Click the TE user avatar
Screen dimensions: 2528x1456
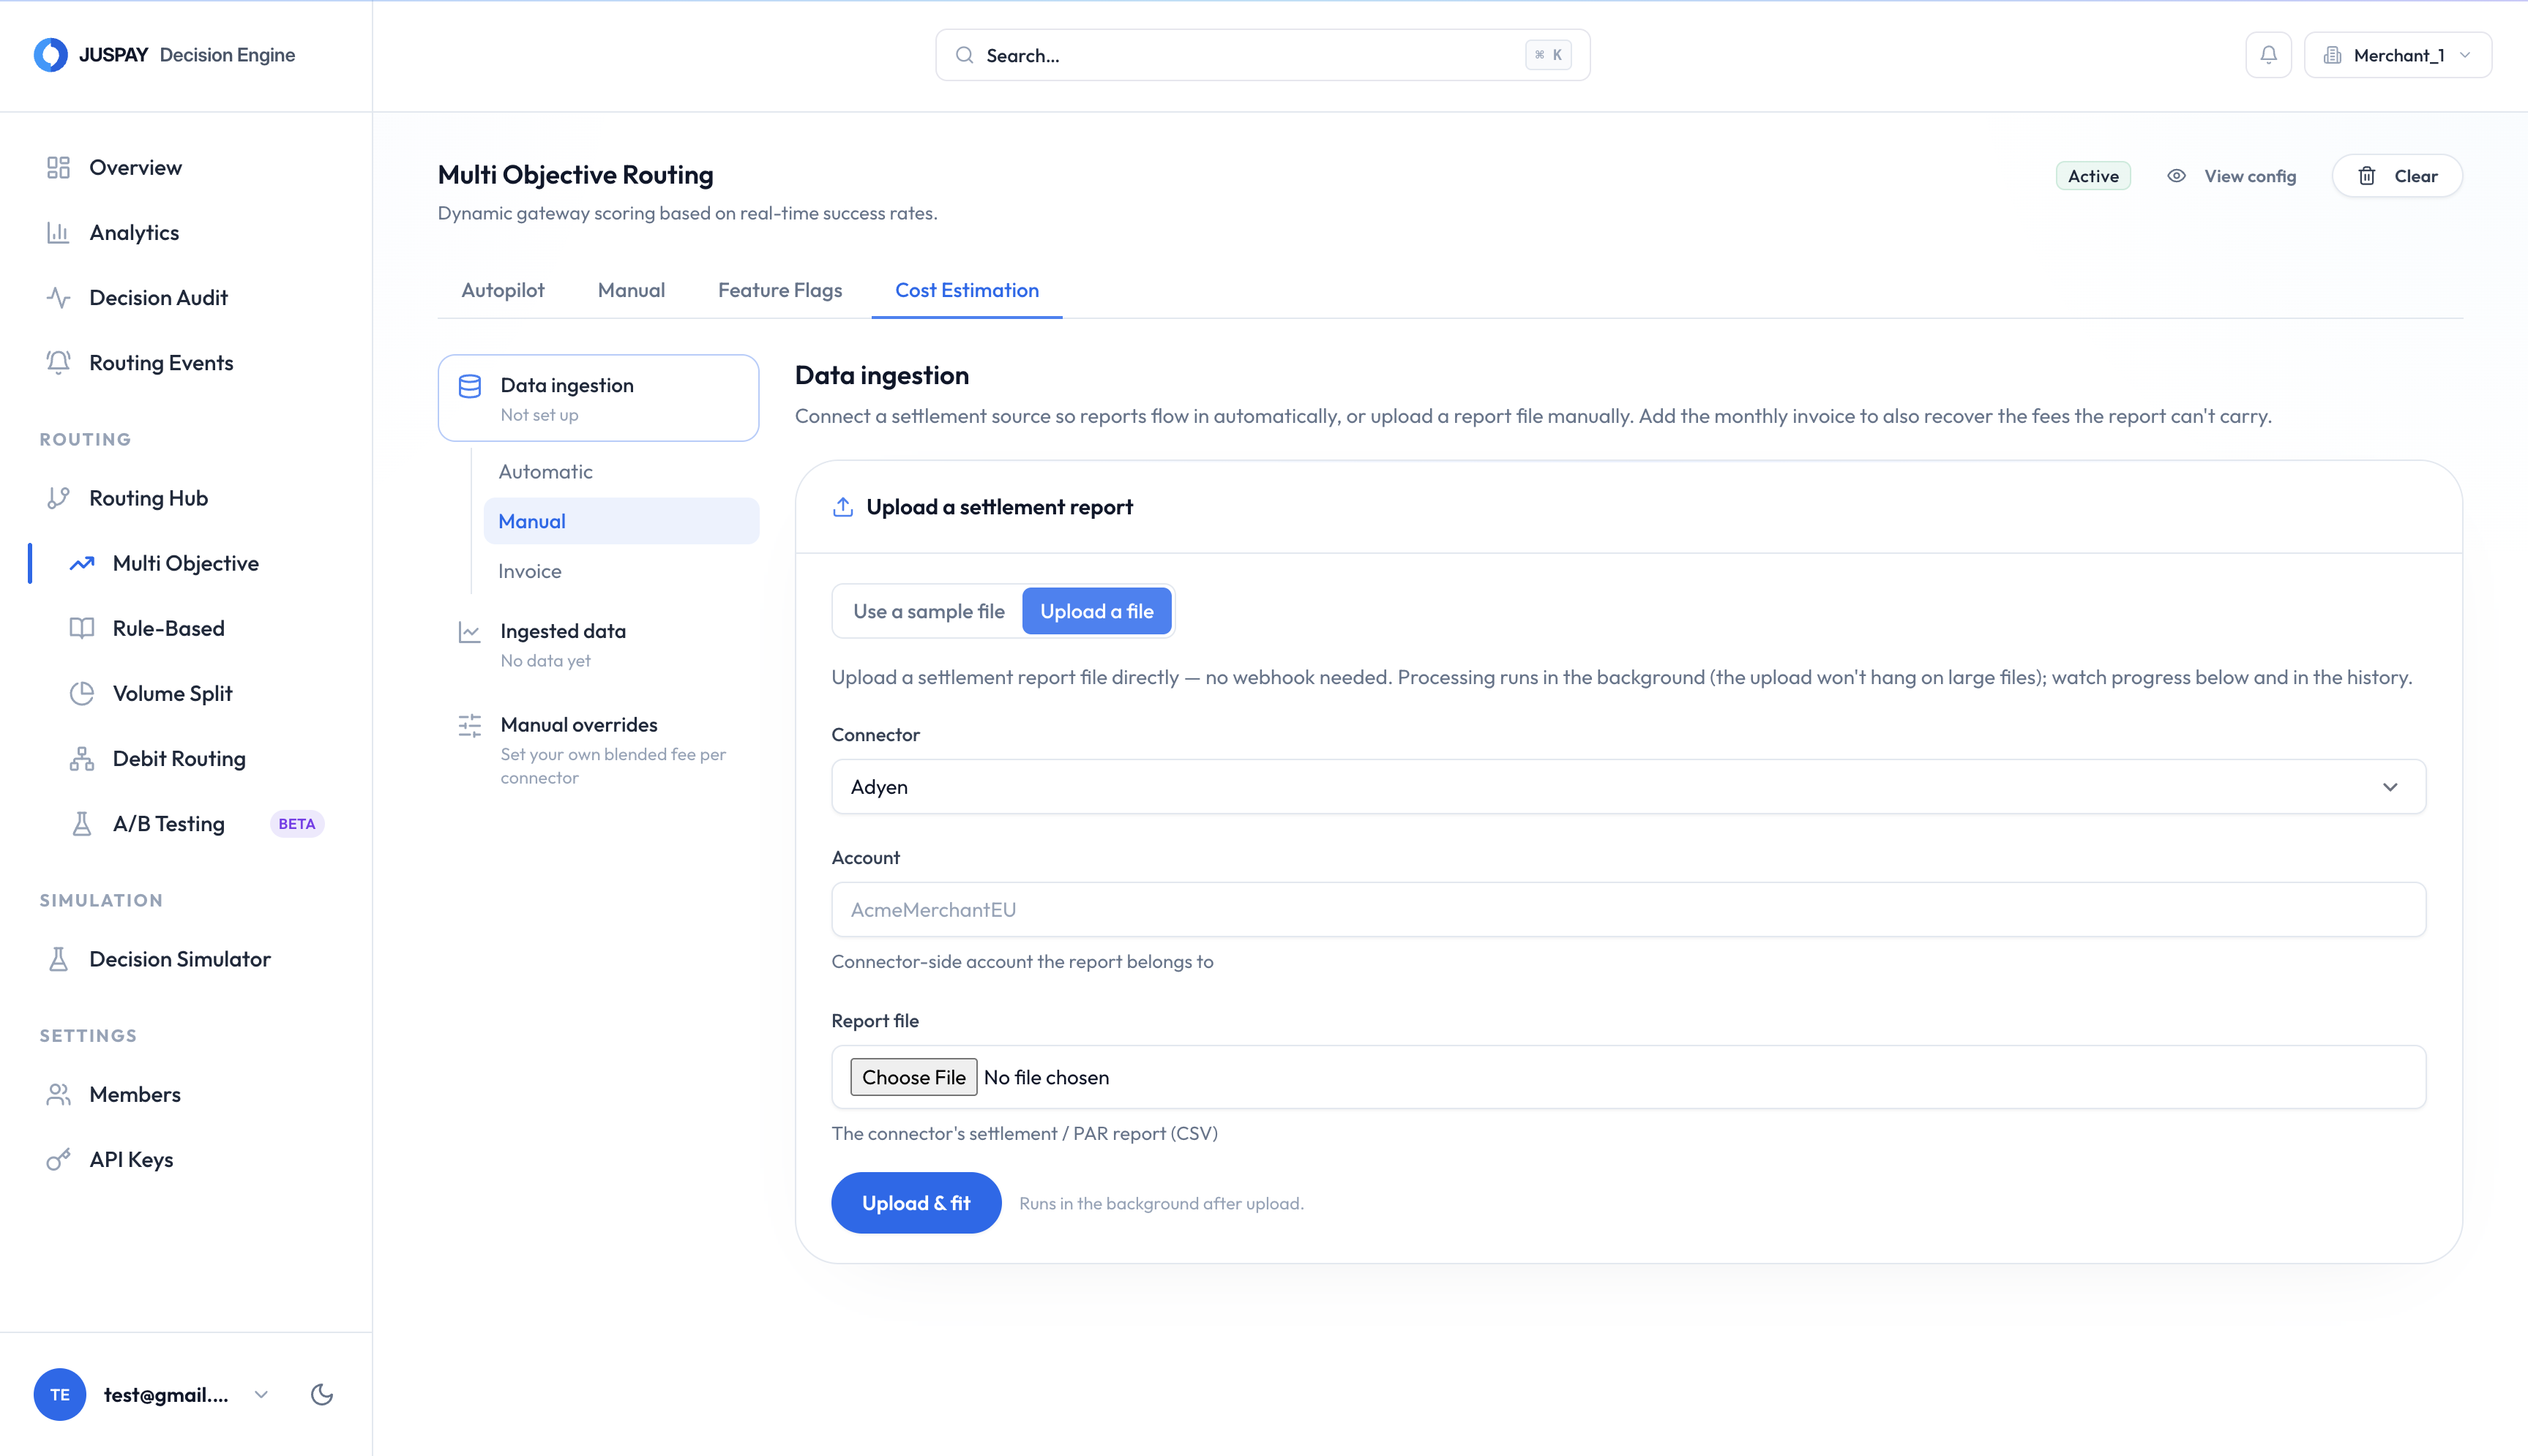pos(60,1394)
